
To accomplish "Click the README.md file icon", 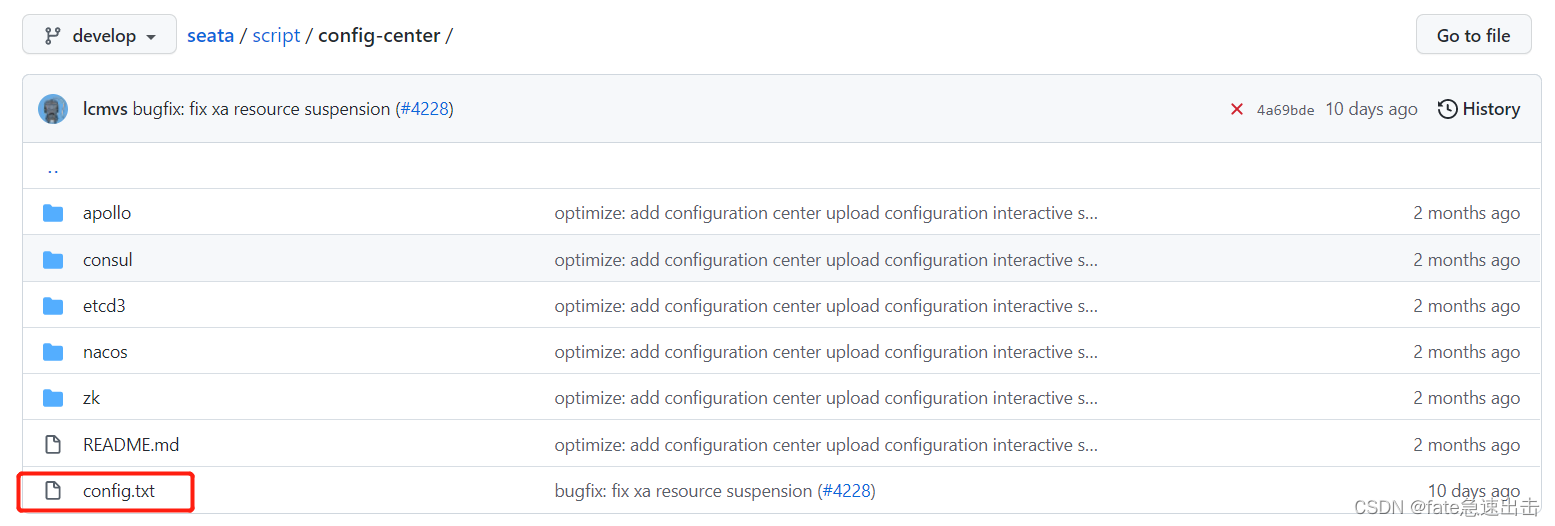I will [53, 445].
